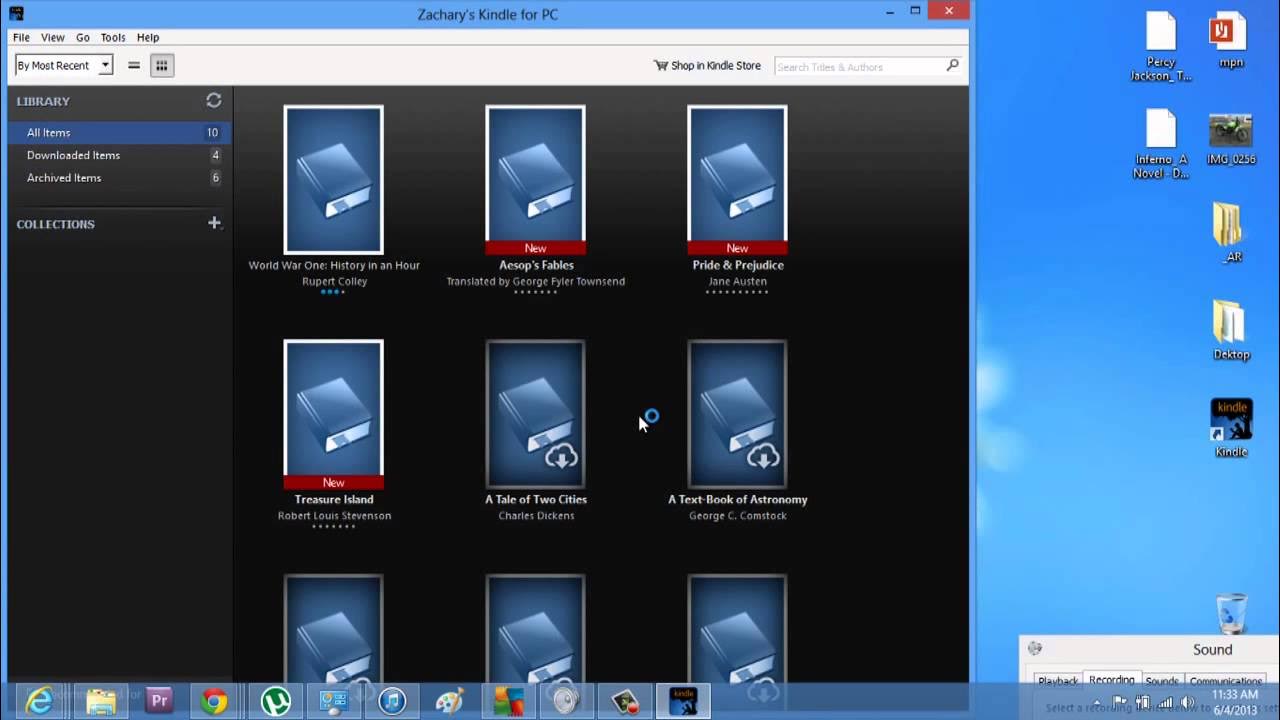Open Paint from taskbar
1280x720 pixels.
tap(449, 701)
